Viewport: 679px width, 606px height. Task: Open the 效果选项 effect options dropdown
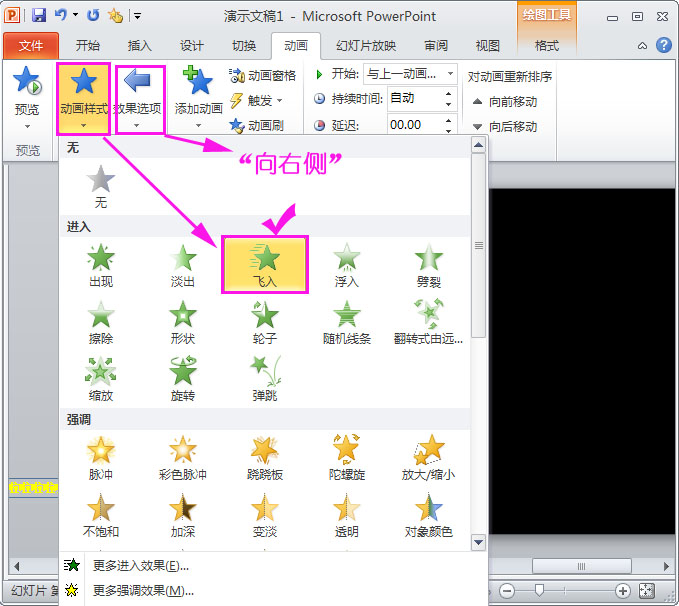pyautogui.click(x=137, y=98)
